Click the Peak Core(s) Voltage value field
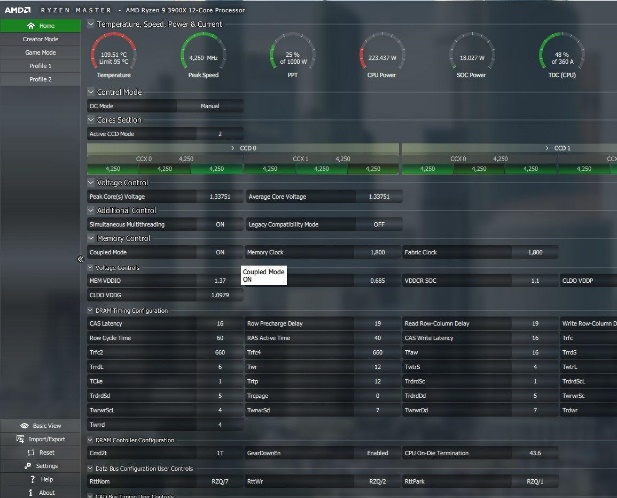This screenshot has height=498, width=617. coord(220,197)
